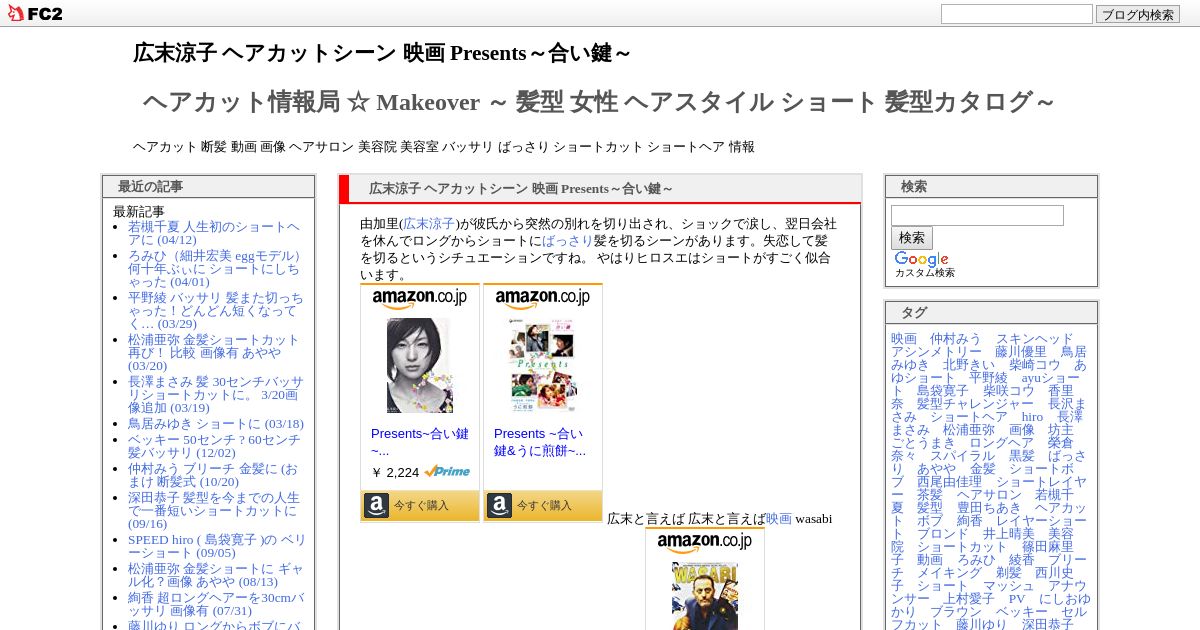Select the ヘアサロン tag
The height and width of the screenshot is (630, 1200).
(989, 495)
